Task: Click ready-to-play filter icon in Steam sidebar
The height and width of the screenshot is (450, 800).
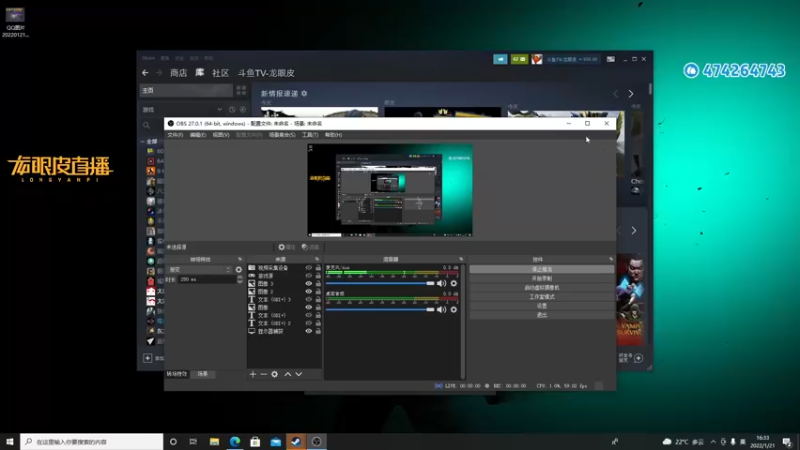Action: [x=243, y=110]
